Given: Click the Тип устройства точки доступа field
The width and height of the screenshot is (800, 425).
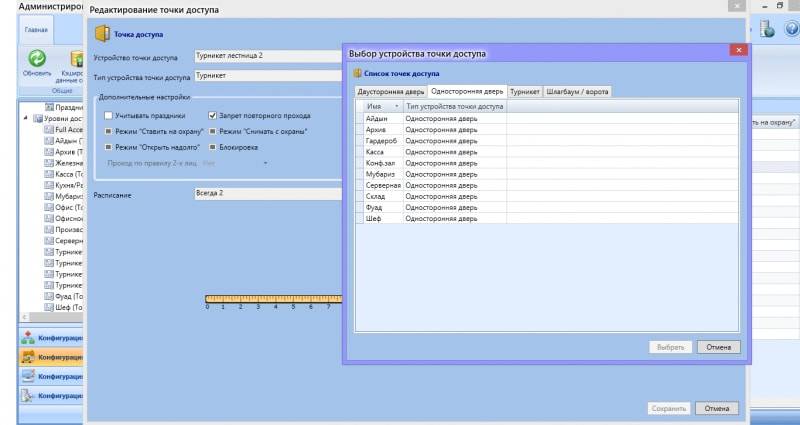Looking at the screenshot, I should [x=268, y=76].
